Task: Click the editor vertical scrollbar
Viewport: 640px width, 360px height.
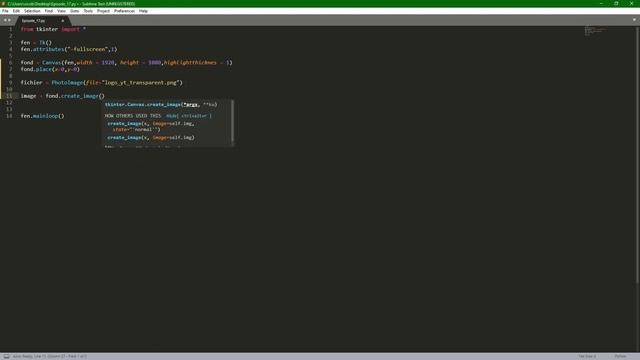Action: pyautogui.click(x=638, y=154)
